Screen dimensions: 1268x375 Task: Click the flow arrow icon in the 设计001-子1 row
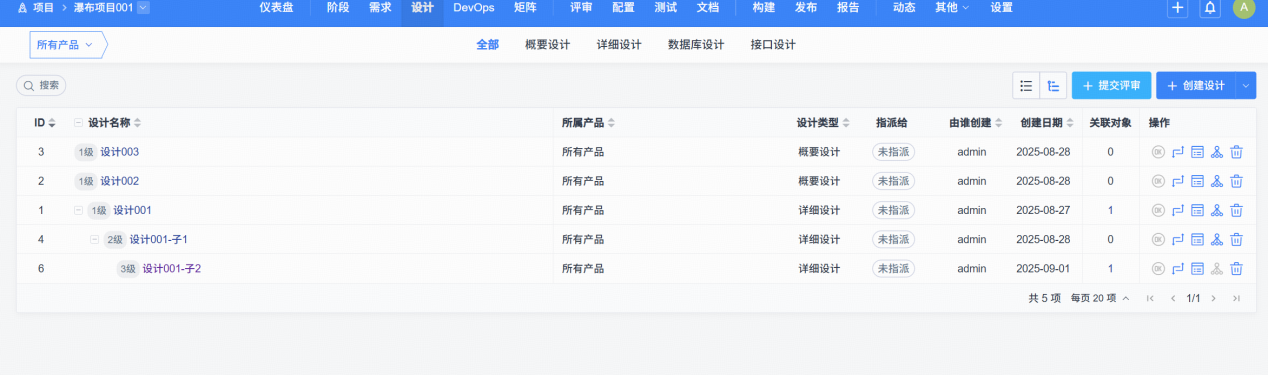(1178, 239)
